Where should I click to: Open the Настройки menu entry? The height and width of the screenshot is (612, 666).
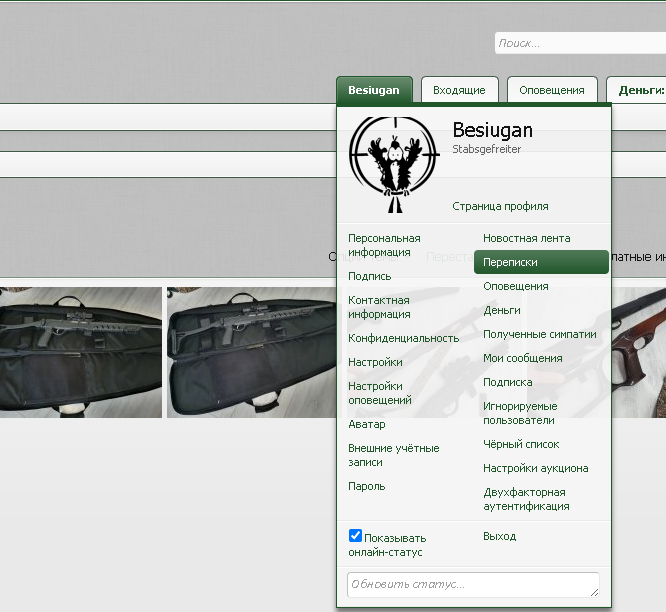tap(375, 362)
